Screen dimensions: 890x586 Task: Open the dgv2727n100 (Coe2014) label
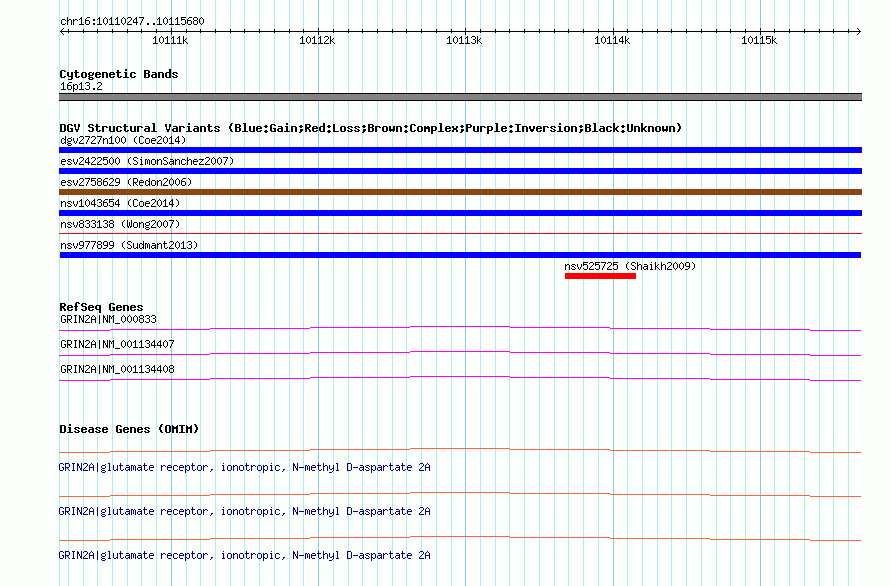tap(123, 140)
